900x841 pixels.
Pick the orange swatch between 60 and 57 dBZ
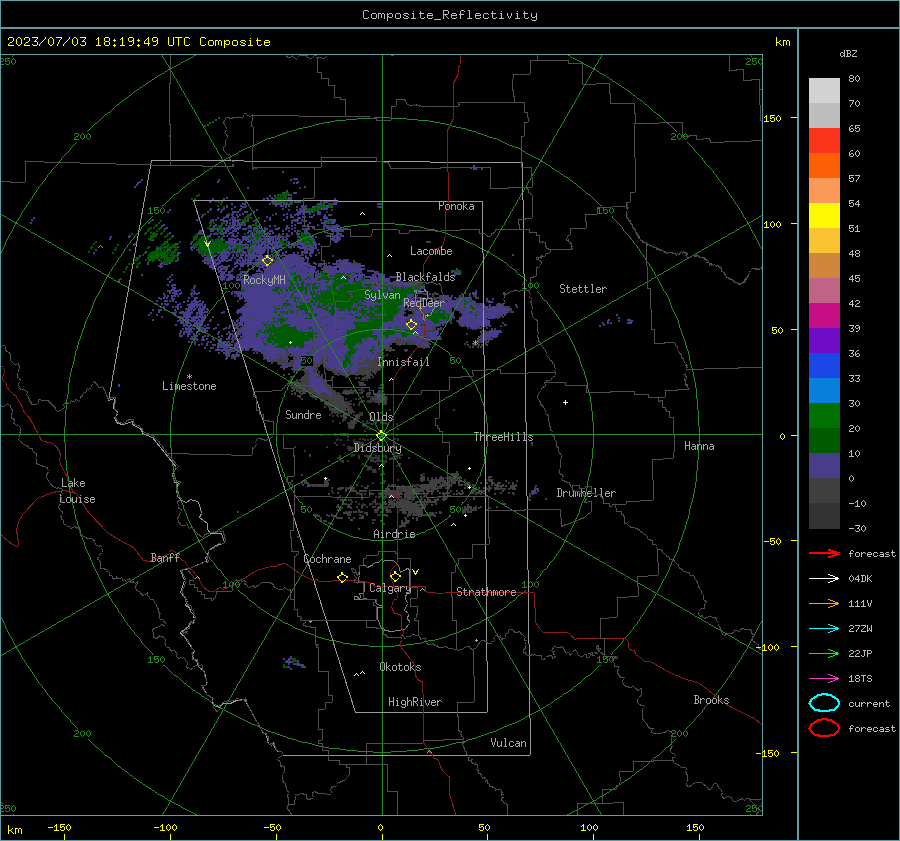pyautogui.click(x=824, y=166)
